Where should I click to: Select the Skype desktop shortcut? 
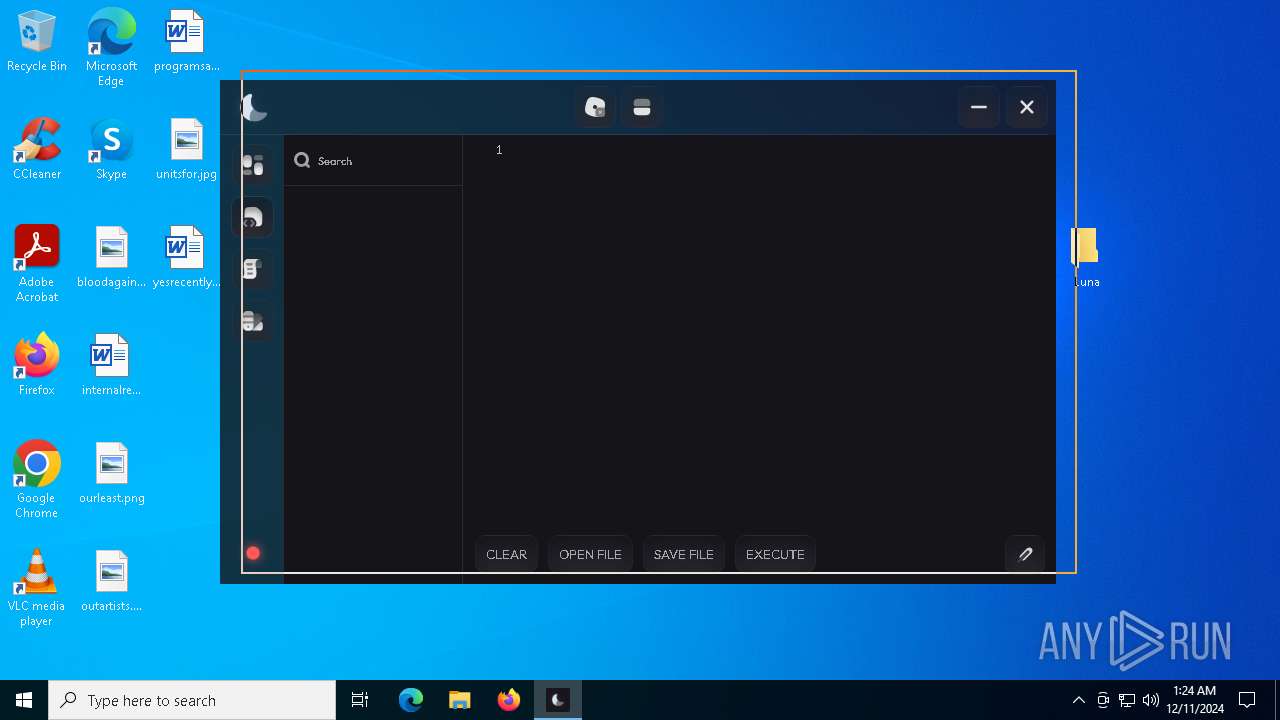[111, 149]
